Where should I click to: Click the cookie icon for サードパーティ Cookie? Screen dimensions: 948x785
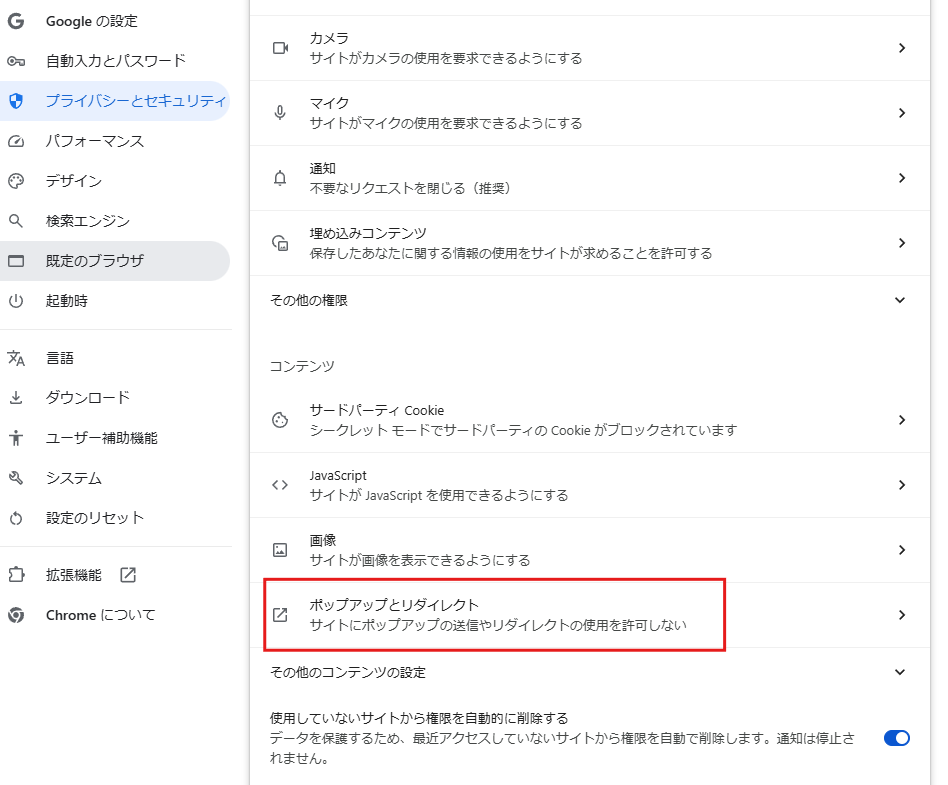(x=280, y=420)
